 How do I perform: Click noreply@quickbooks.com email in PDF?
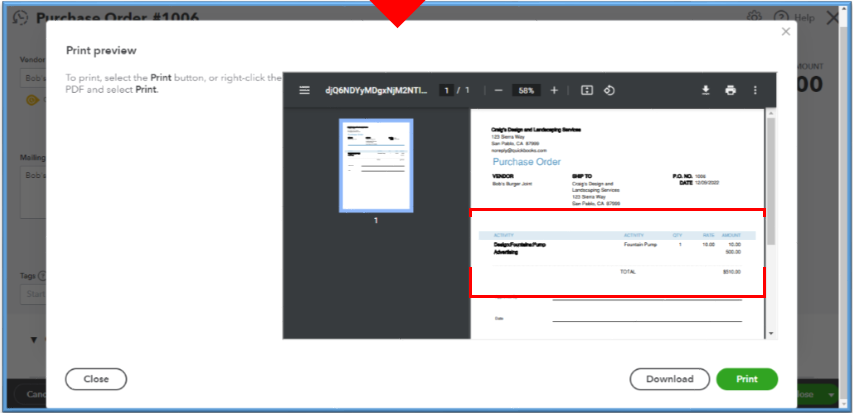coord(519,150)
